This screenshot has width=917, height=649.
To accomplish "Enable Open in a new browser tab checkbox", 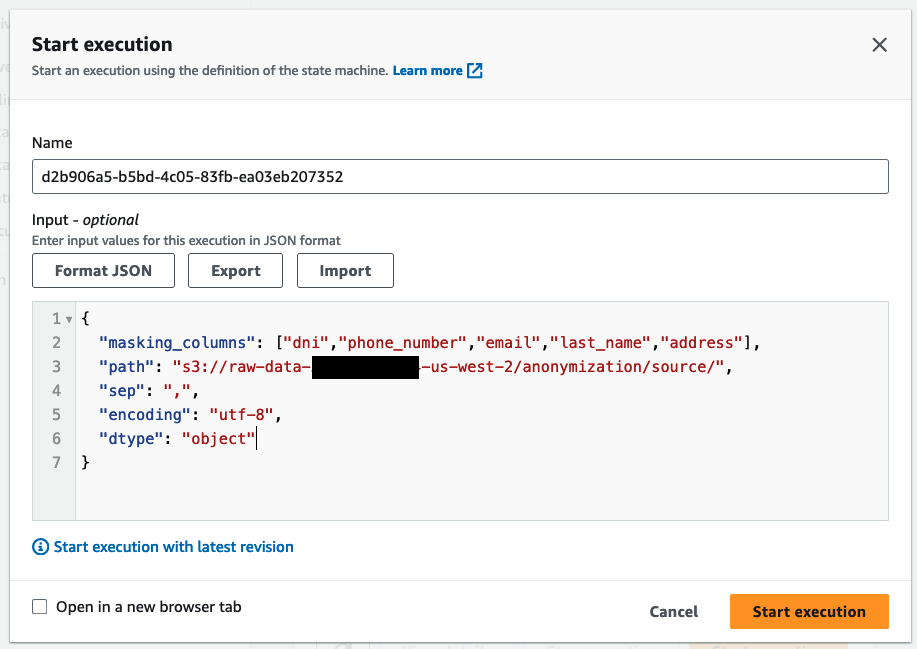I will [x=40, y=607].
